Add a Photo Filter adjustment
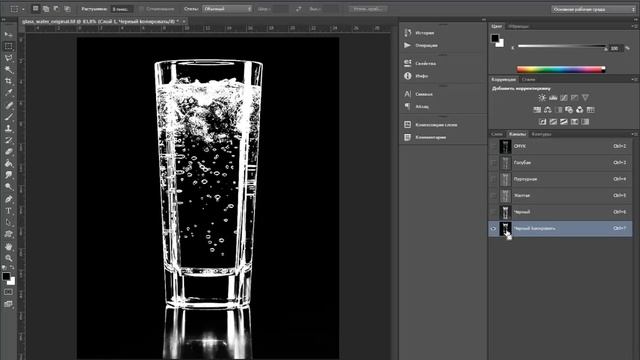This screenshot has width=640, height=360. tap(569, 110)
